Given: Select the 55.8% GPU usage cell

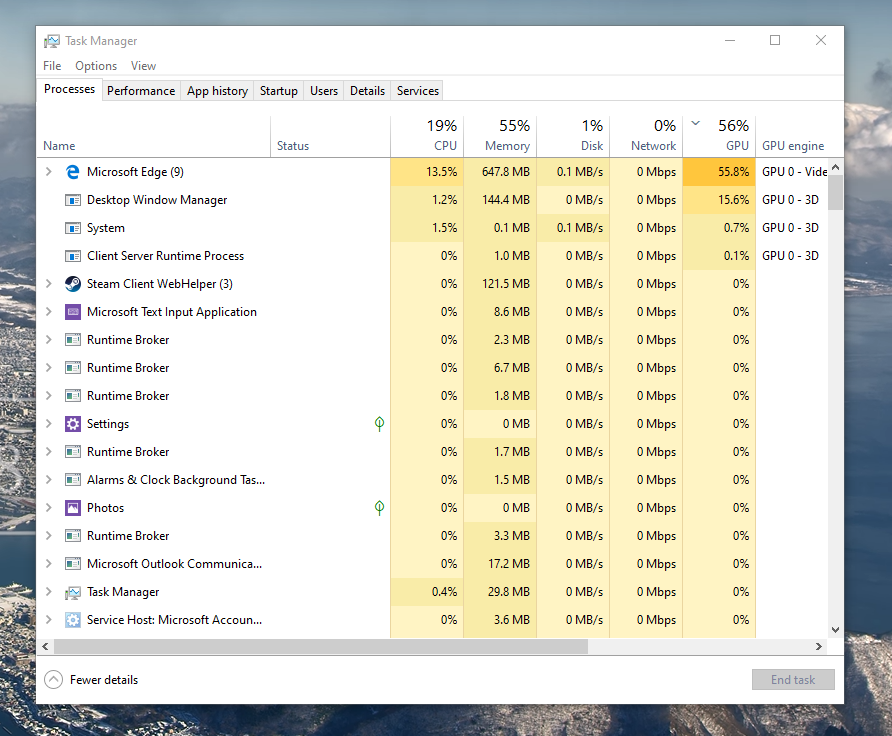Looking at the screenshot, I should pos(719,172).
